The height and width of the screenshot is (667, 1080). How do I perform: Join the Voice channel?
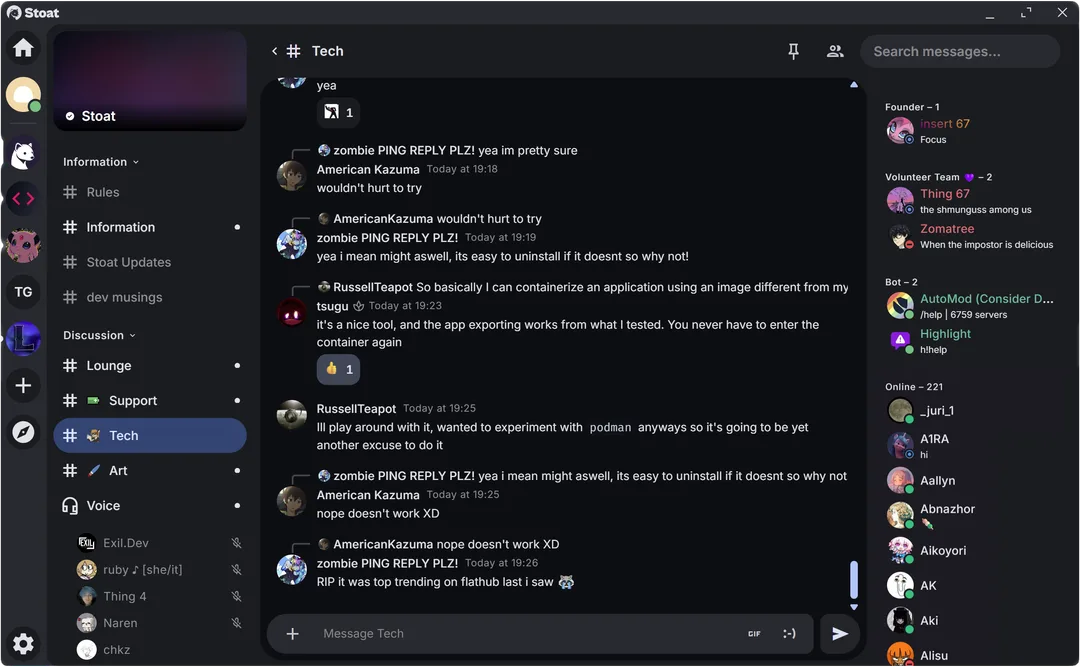coord(150,506)
